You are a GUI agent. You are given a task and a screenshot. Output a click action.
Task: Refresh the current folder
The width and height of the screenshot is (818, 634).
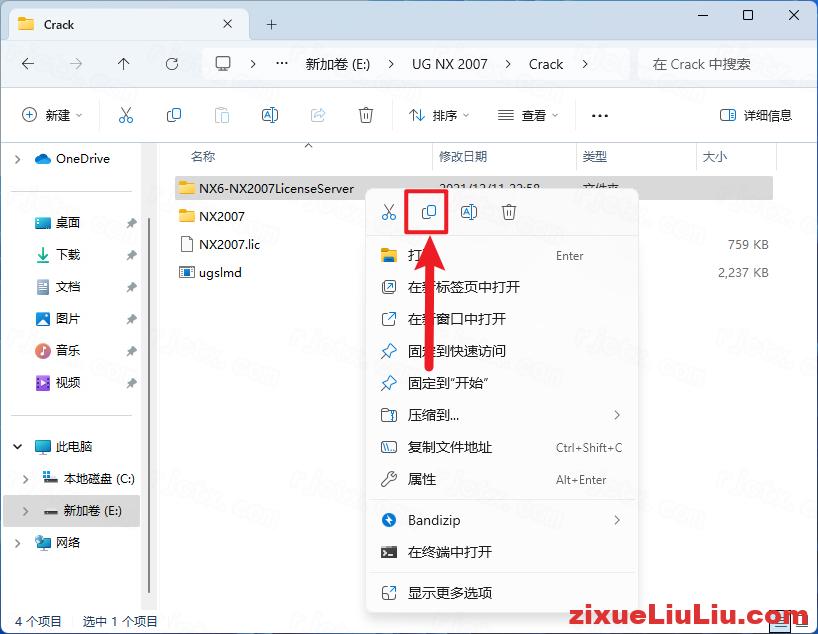point(172,64)
